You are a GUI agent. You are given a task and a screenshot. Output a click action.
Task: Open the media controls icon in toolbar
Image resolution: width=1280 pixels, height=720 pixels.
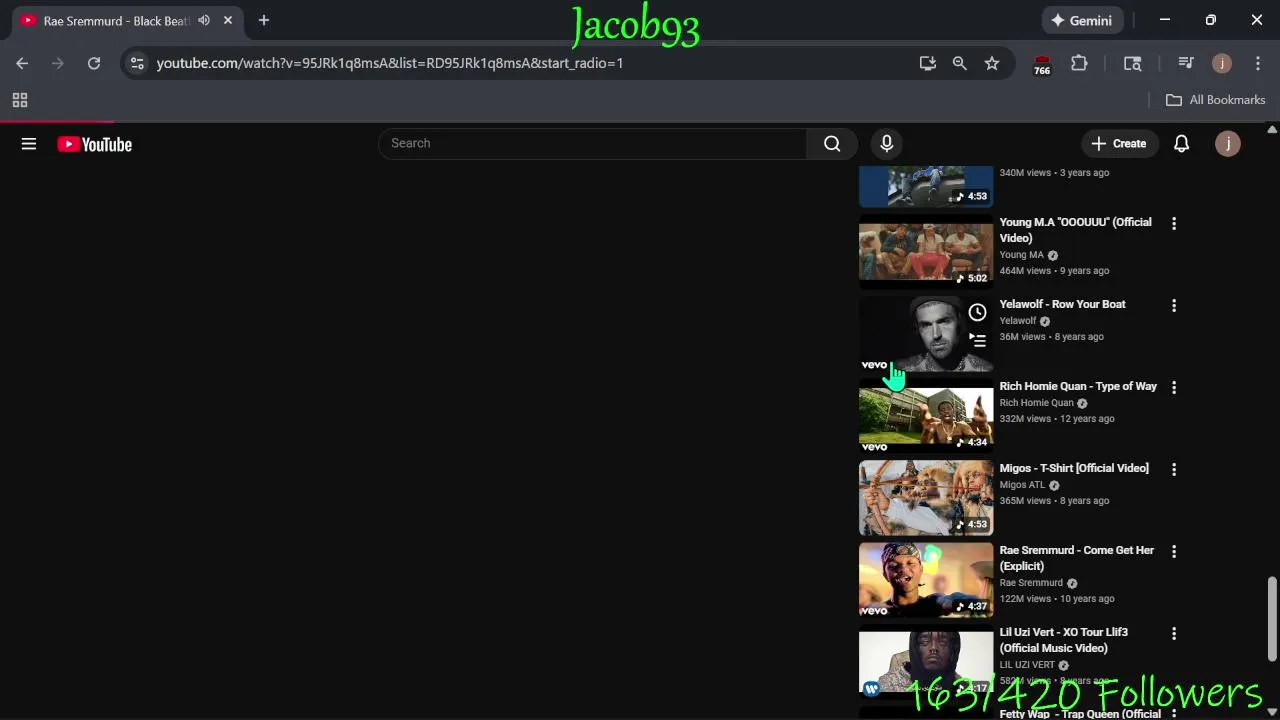(1186, 63)
